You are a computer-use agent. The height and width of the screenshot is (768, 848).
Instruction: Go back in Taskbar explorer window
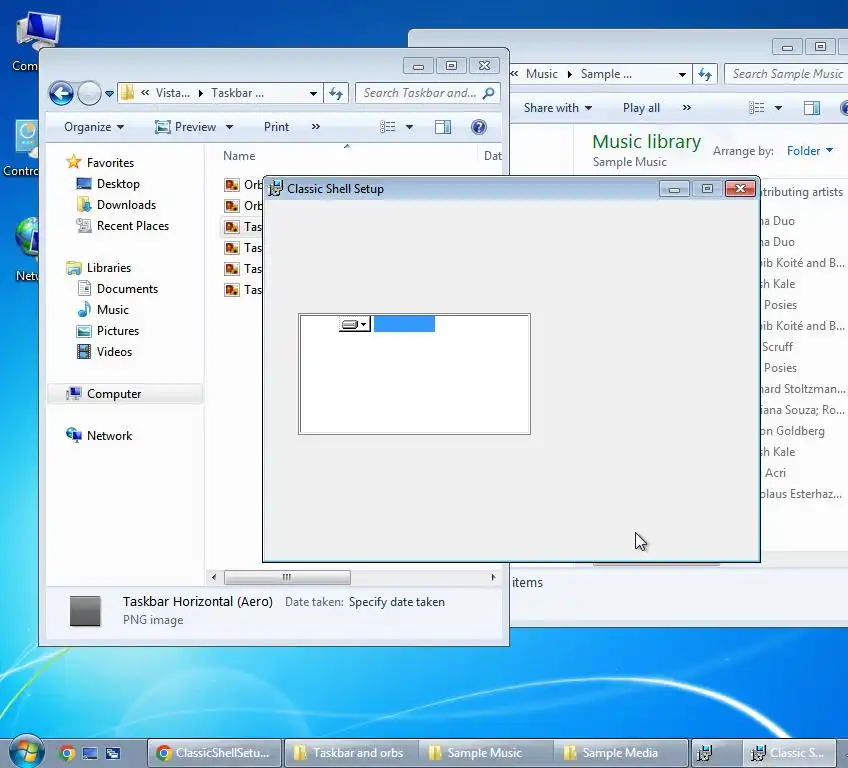pyautogui.click(x=61, y=94)
